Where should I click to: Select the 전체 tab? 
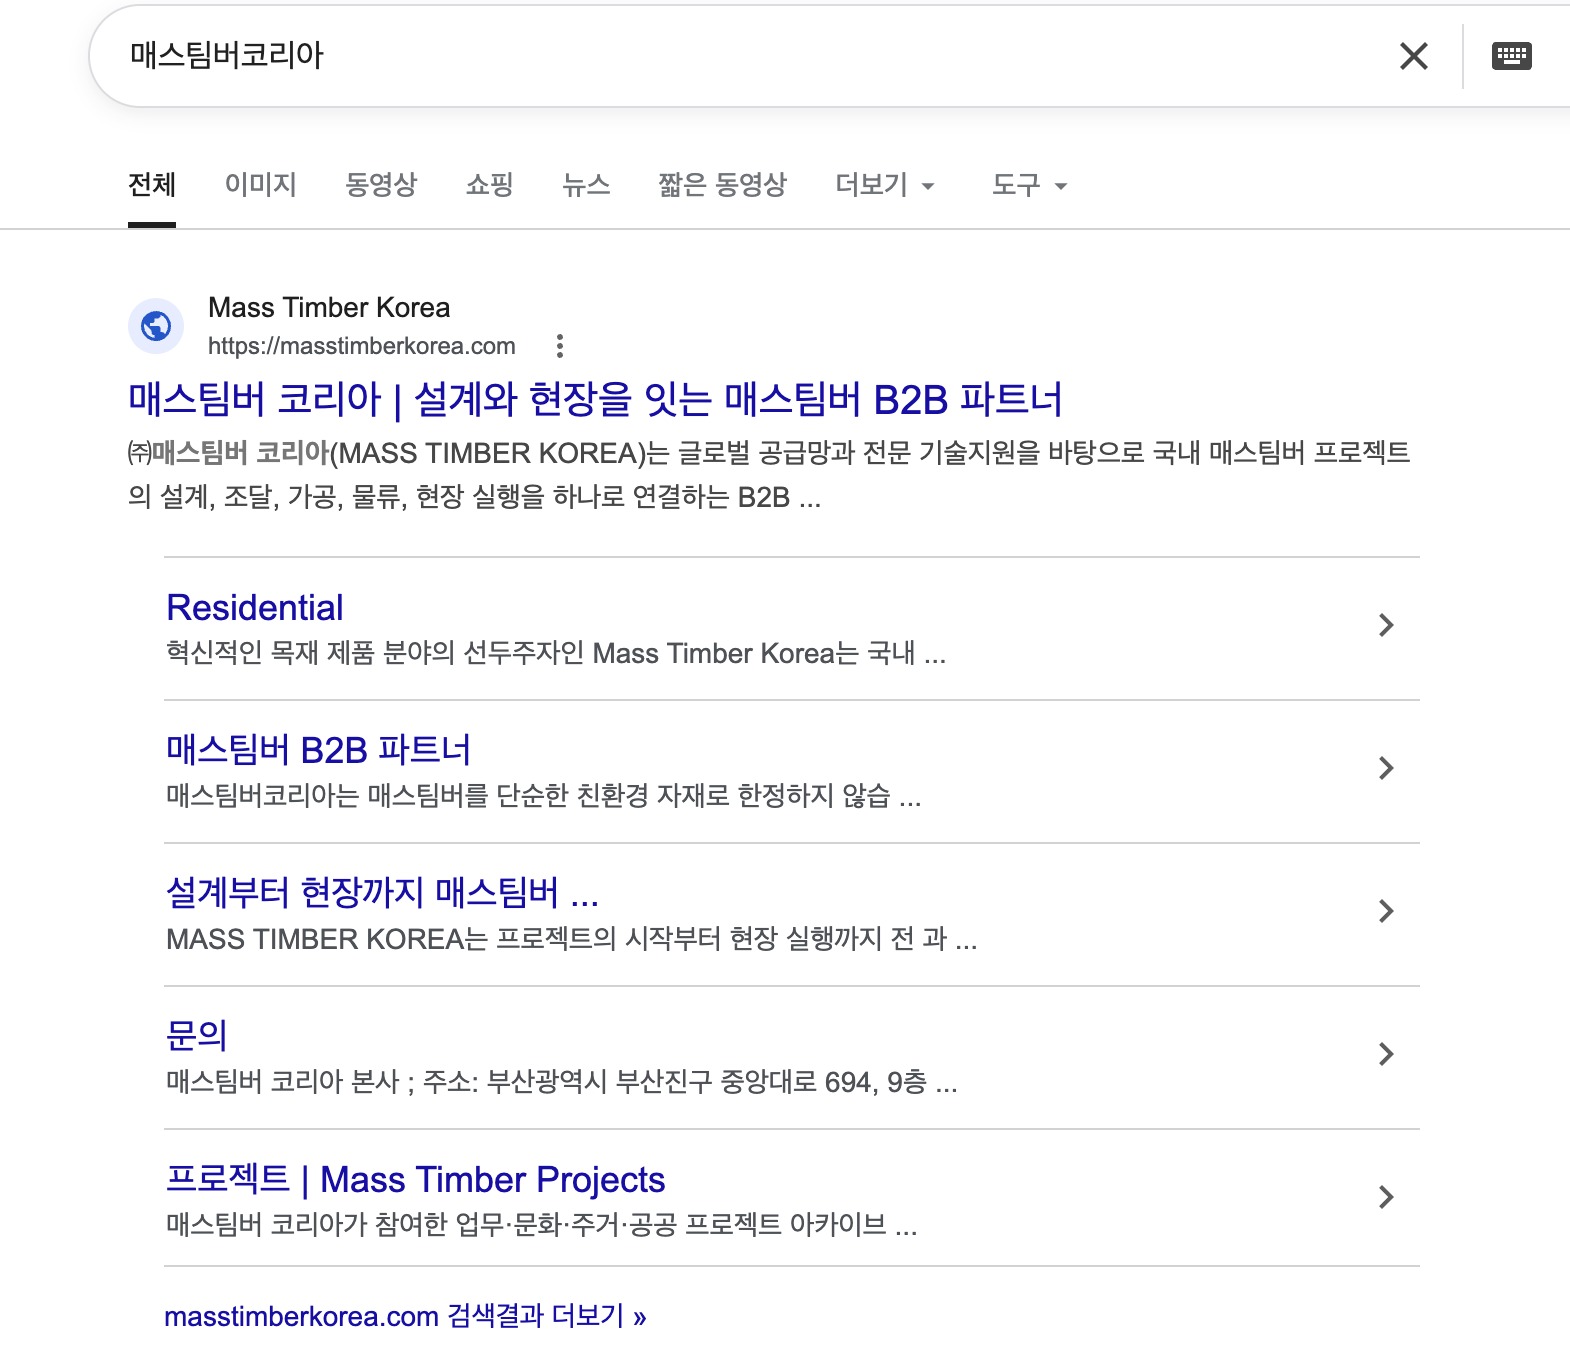click(x=152, y=185)
